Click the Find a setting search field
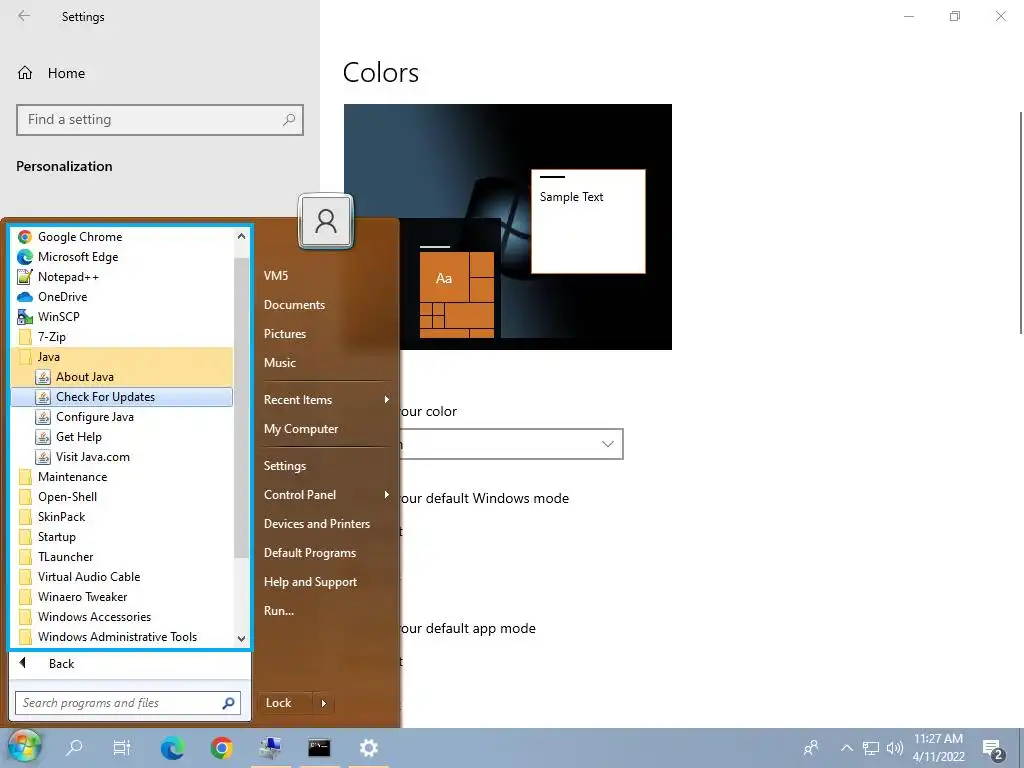 tap(160, 120)
